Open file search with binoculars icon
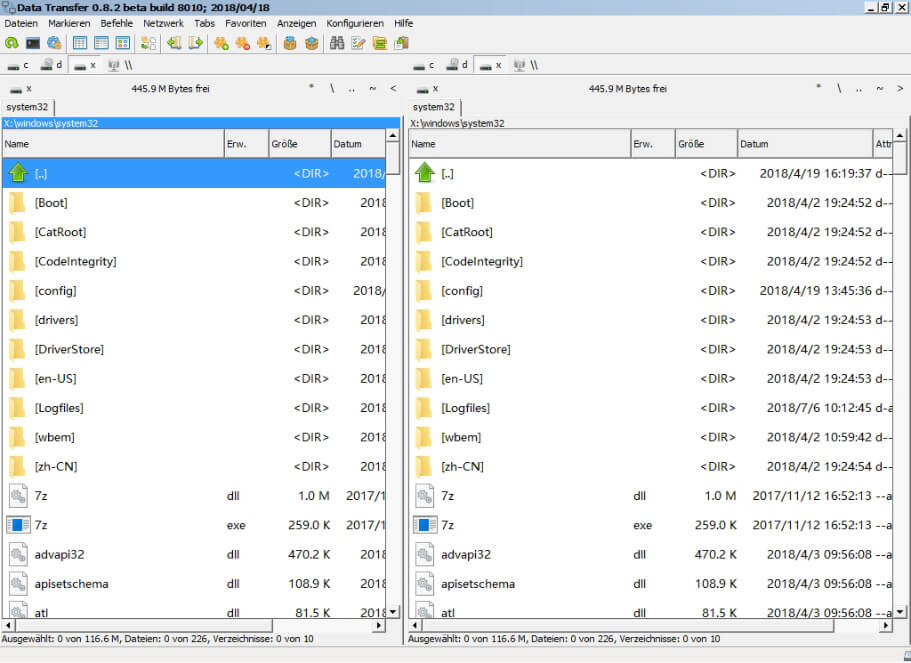Viewport: 911px width, 663px height. [x=337, y=43]
